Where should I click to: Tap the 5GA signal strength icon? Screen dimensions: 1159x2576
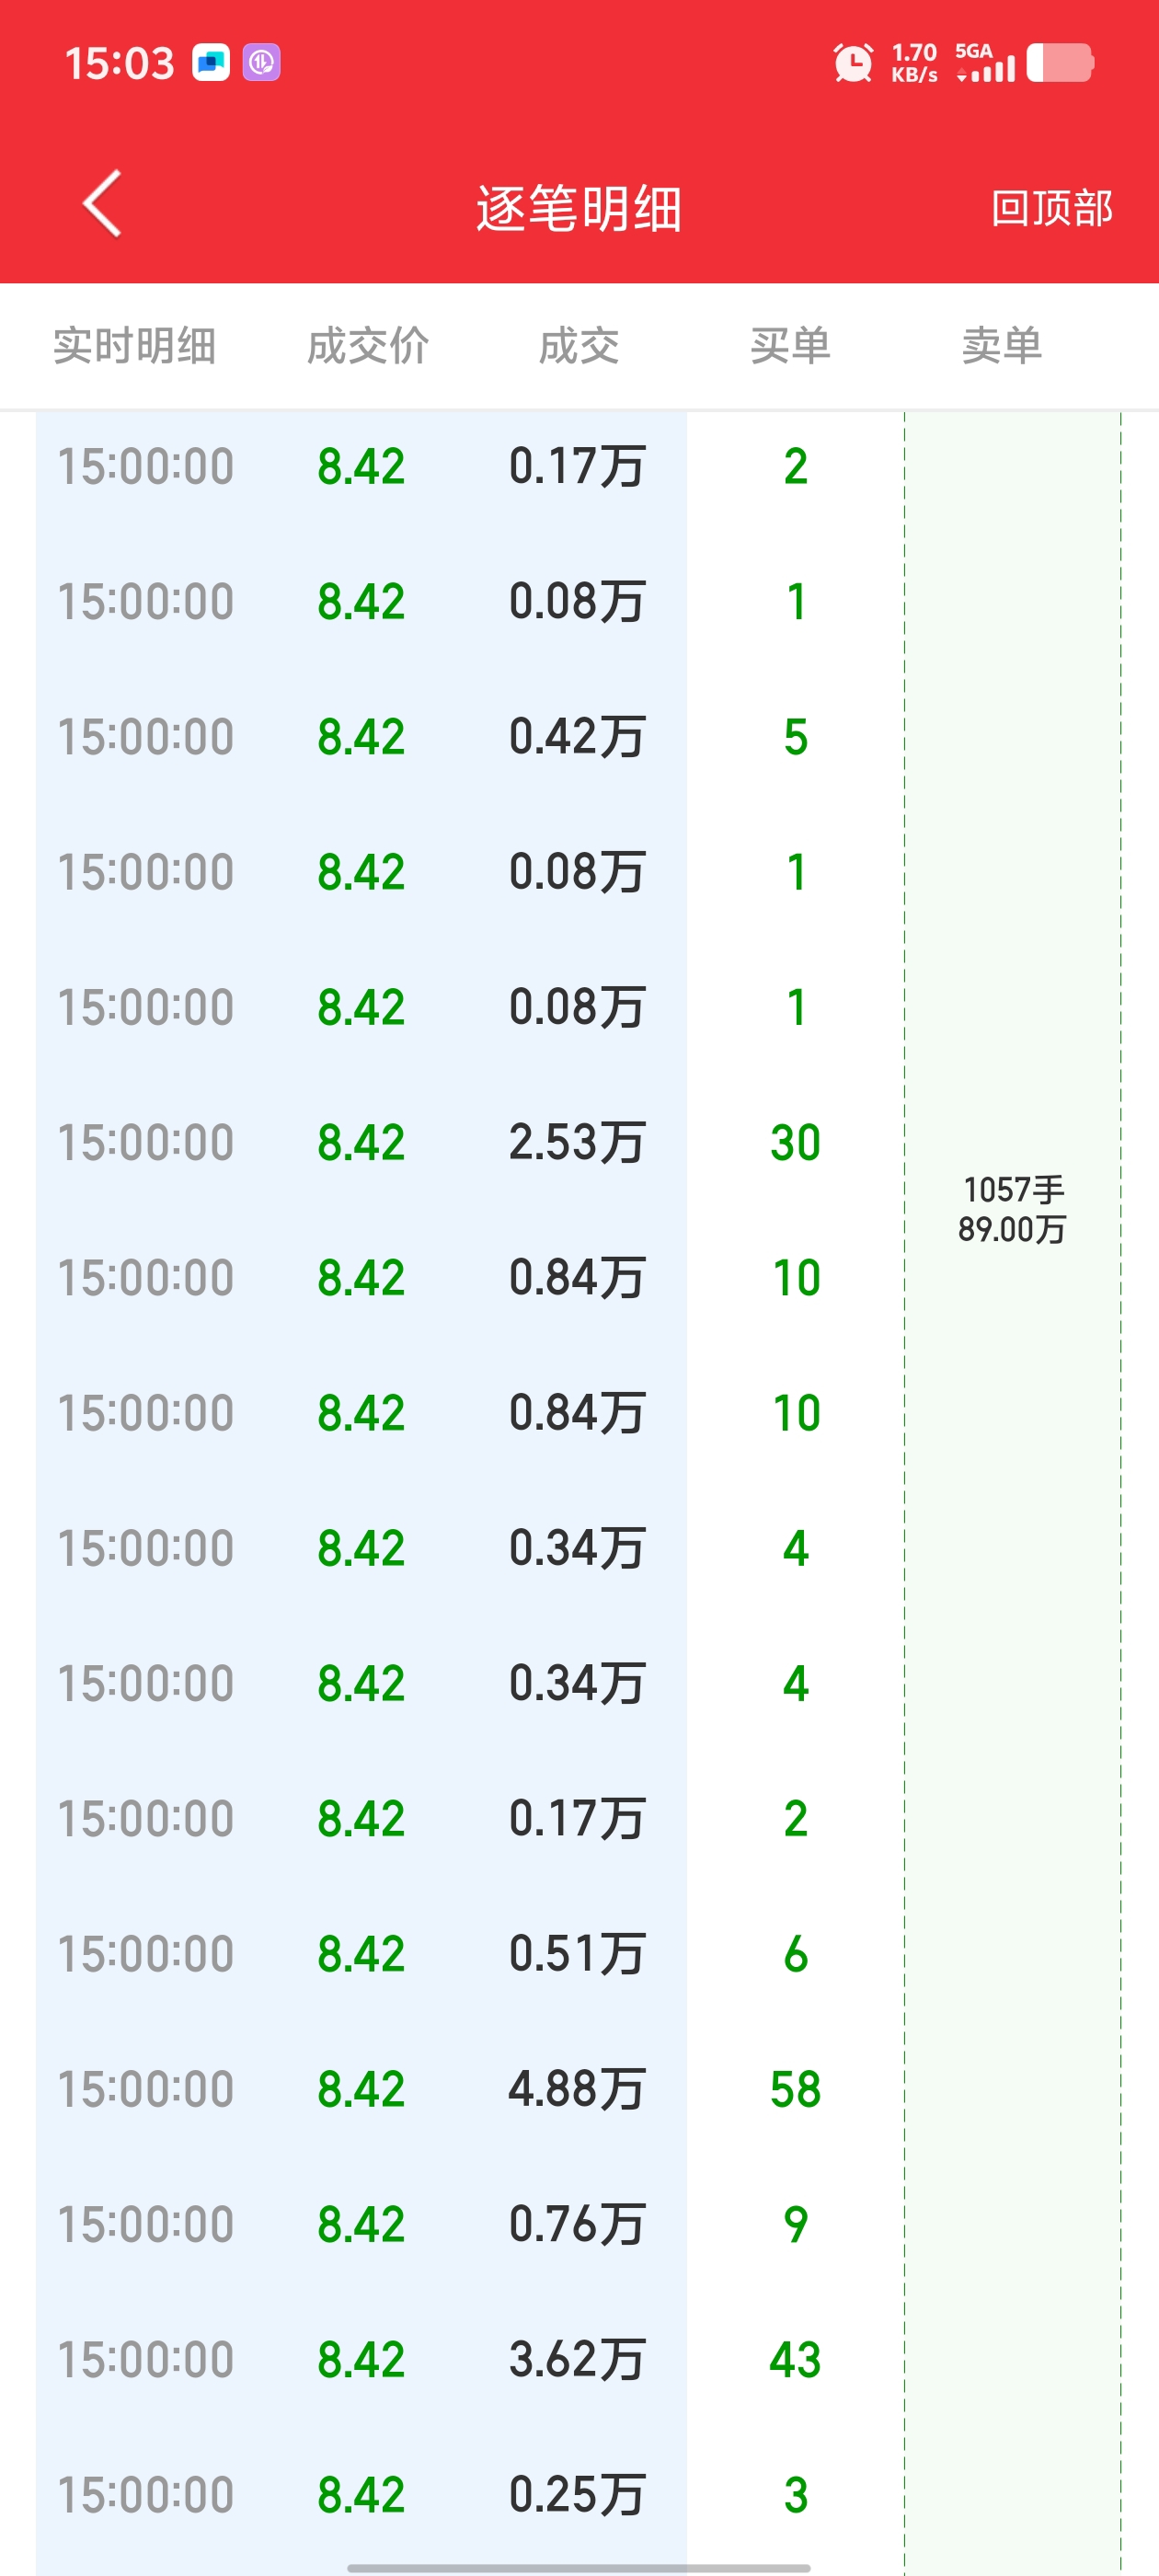(985, 63)
